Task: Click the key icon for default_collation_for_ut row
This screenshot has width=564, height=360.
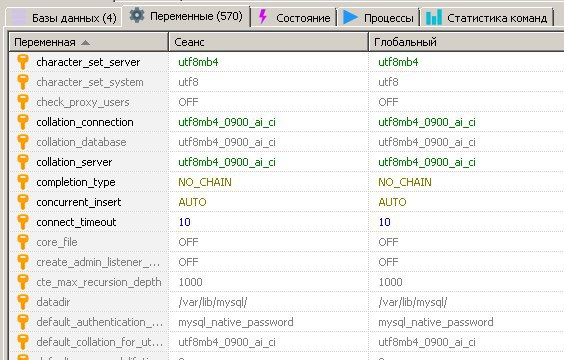Action: pyautogui.click(x=23, y=342)
